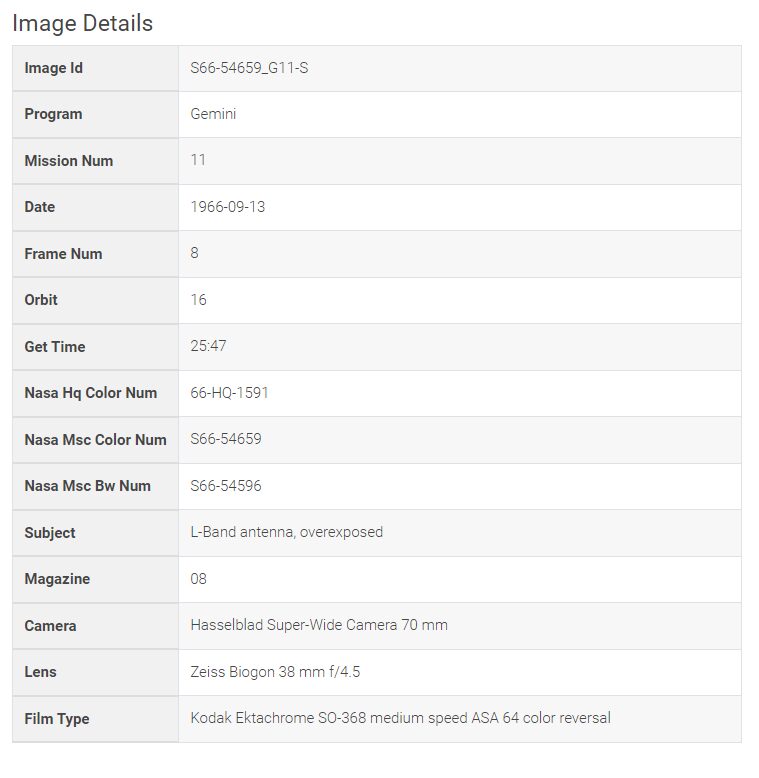
Task: Click the Orbit value 16
Action: [198, 300]
